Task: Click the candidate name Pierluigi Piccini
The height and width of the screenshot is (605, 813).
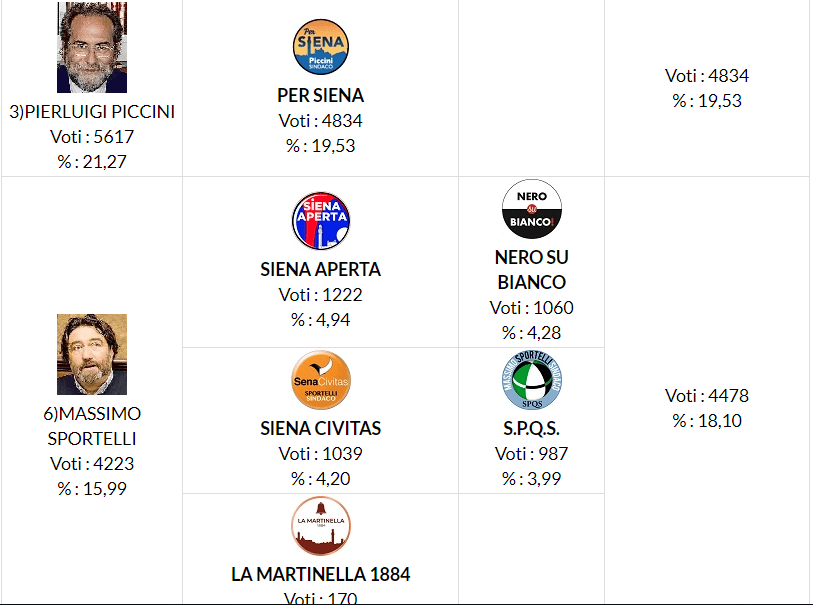Action: (92, 112)
